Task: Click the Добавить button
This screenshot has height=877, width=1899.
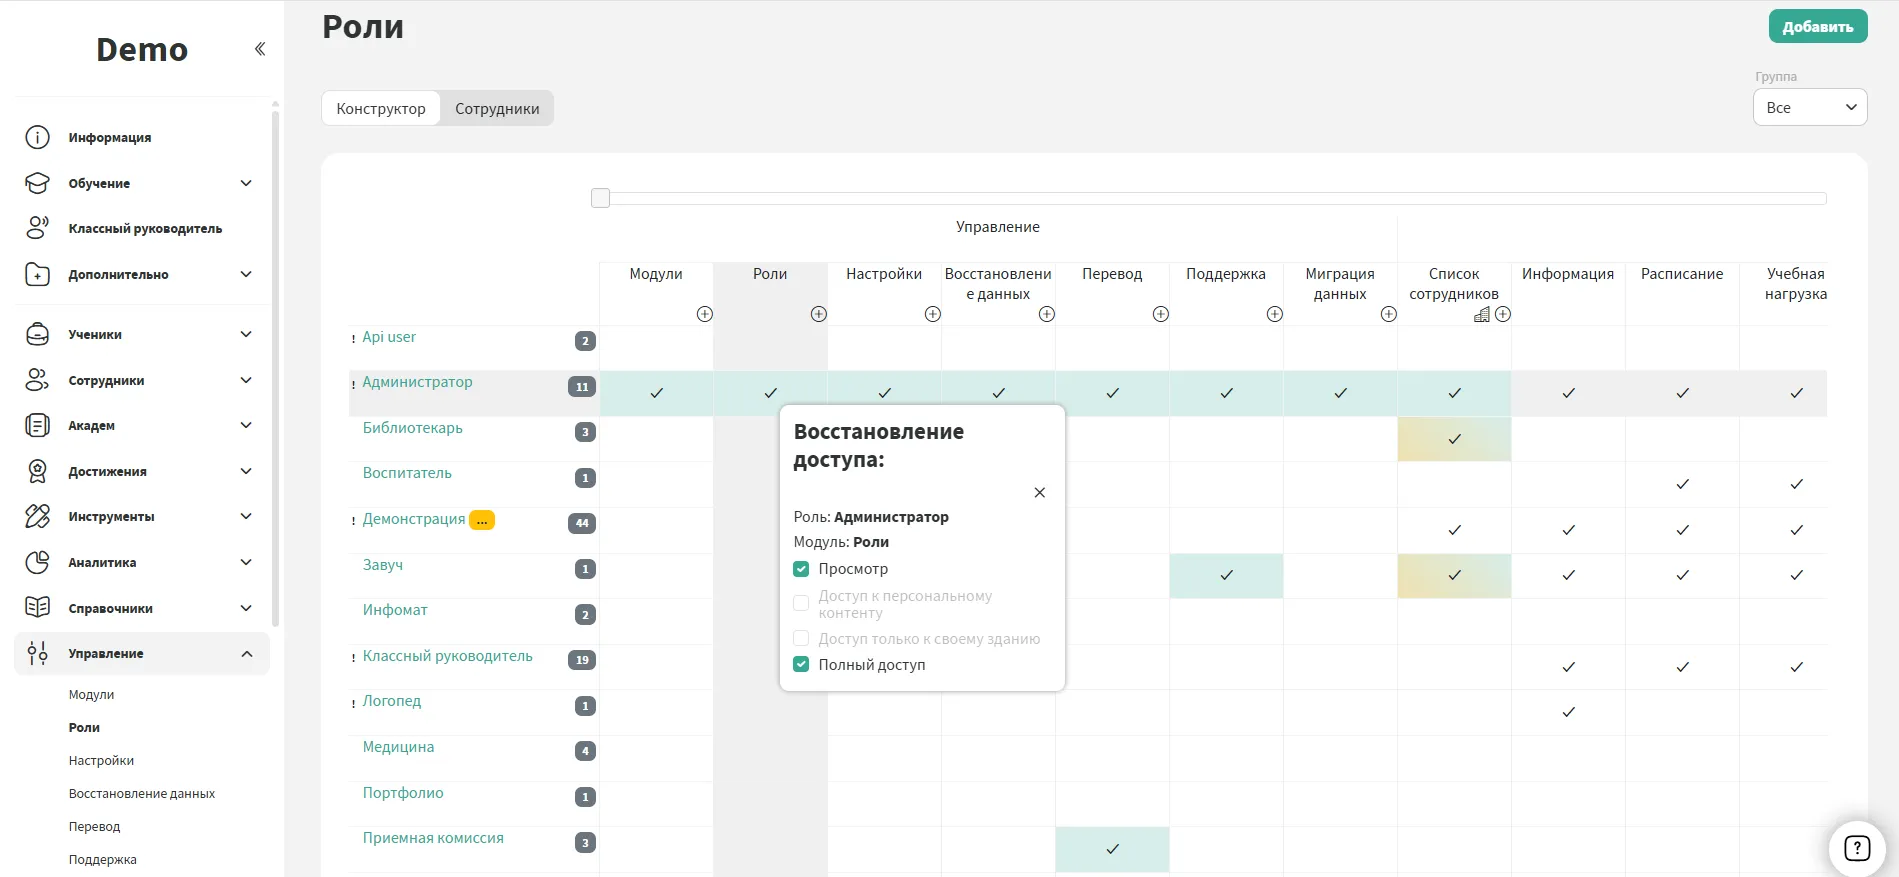Action: pos(1817,27)
